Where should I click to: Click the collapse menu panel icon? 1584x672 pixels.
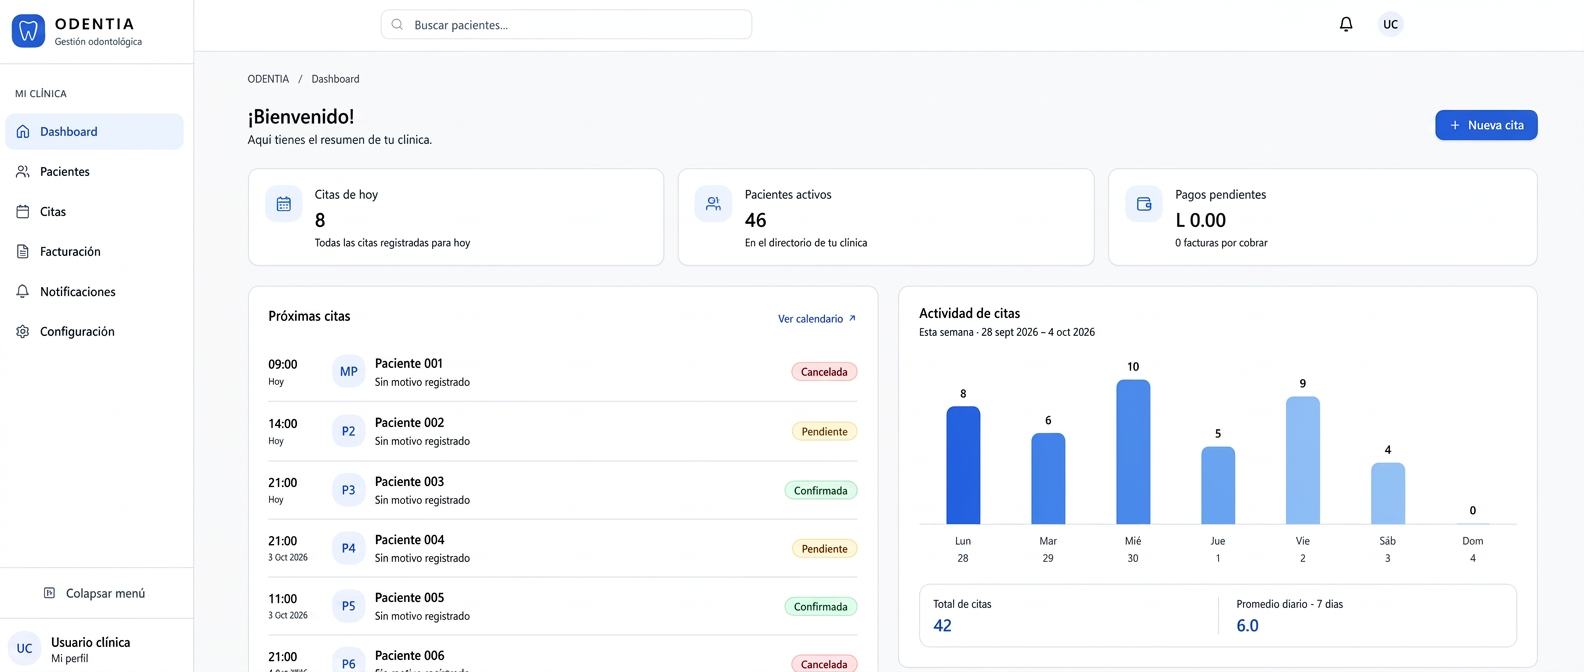(49, 593)
